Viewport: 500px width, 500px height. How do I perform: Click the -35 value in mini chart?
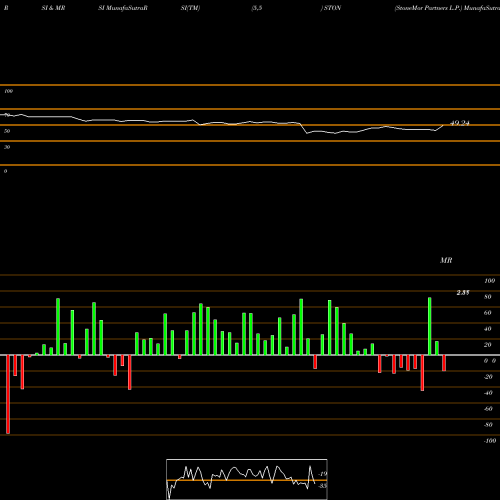(323, 486)
